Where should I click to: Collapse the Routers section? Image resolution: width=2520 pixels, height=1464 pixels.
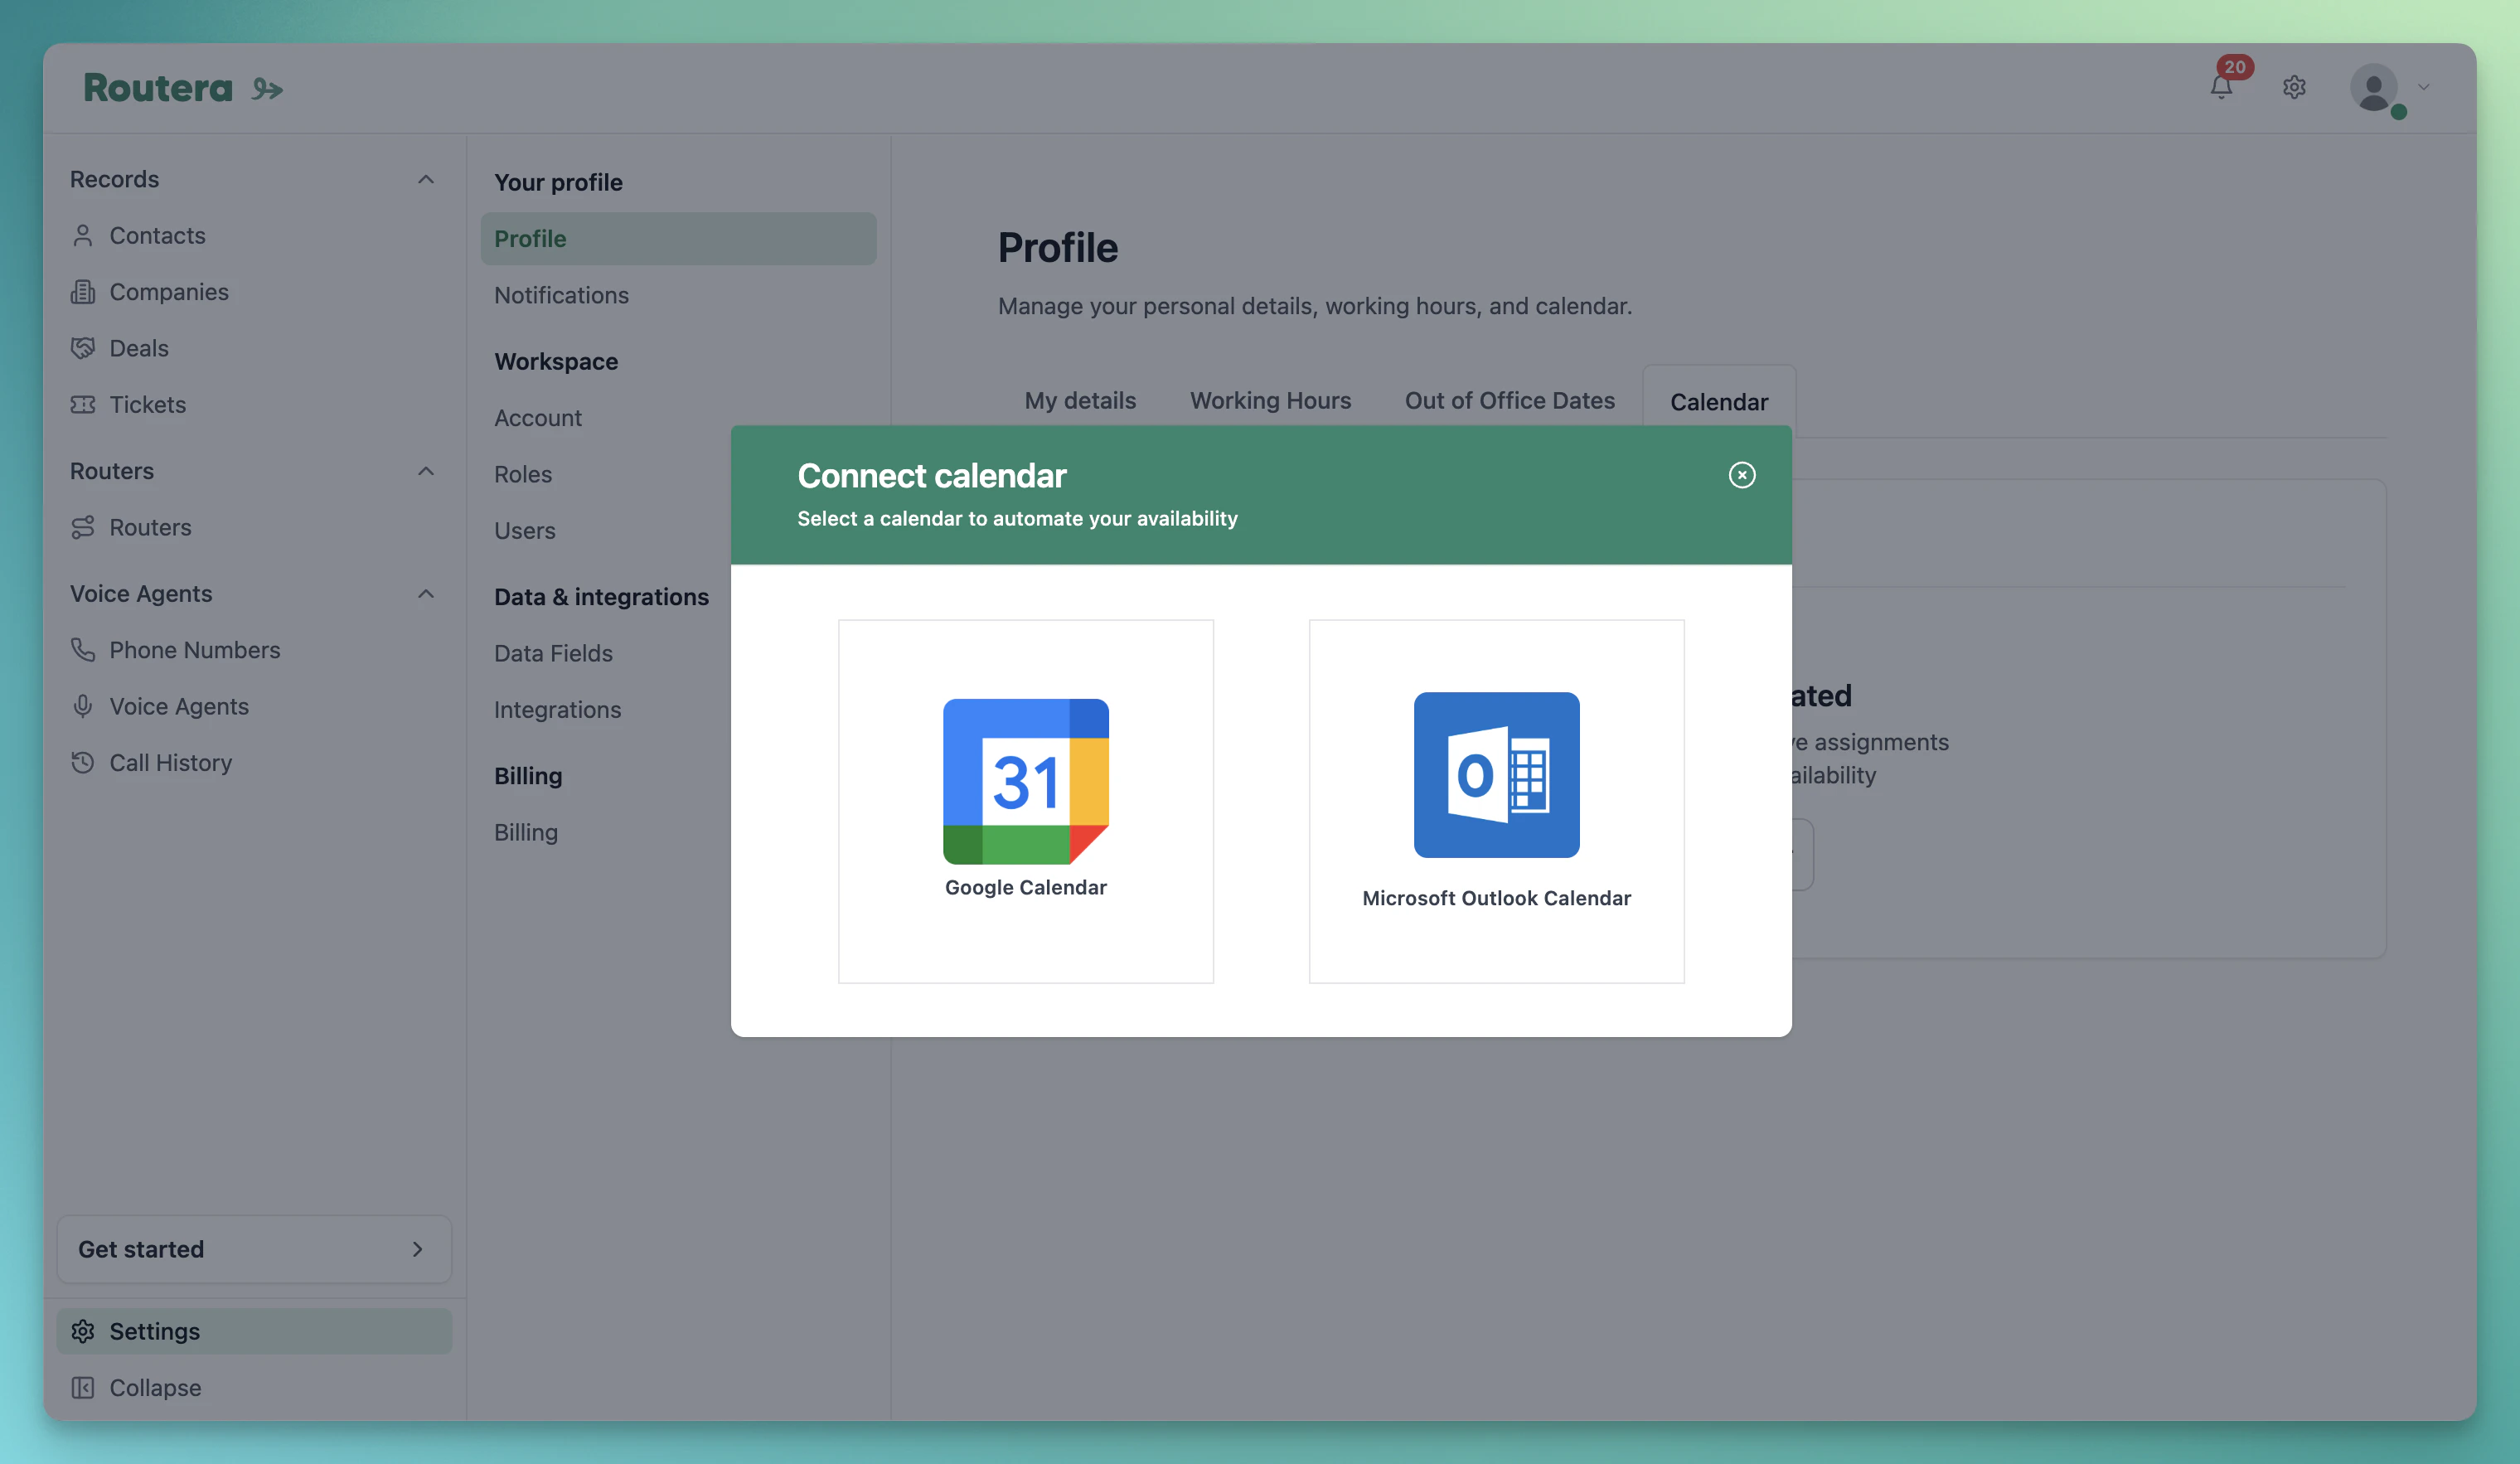pos(426,471)
